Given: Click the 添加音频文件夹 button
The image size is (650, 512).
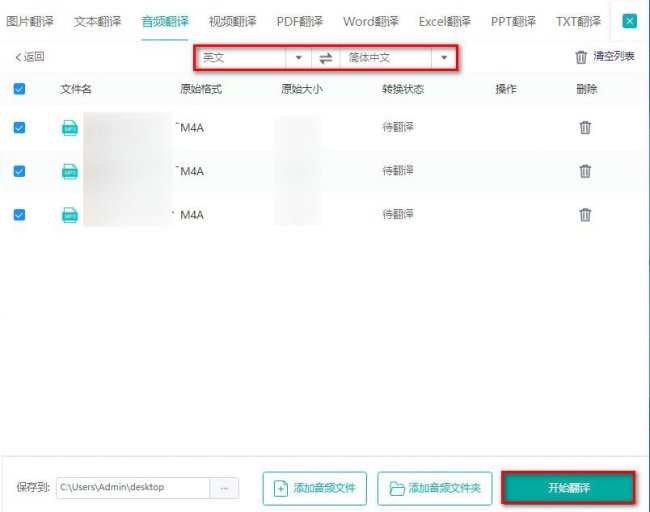Looking at the screenshot, I should tap(435, 488).
